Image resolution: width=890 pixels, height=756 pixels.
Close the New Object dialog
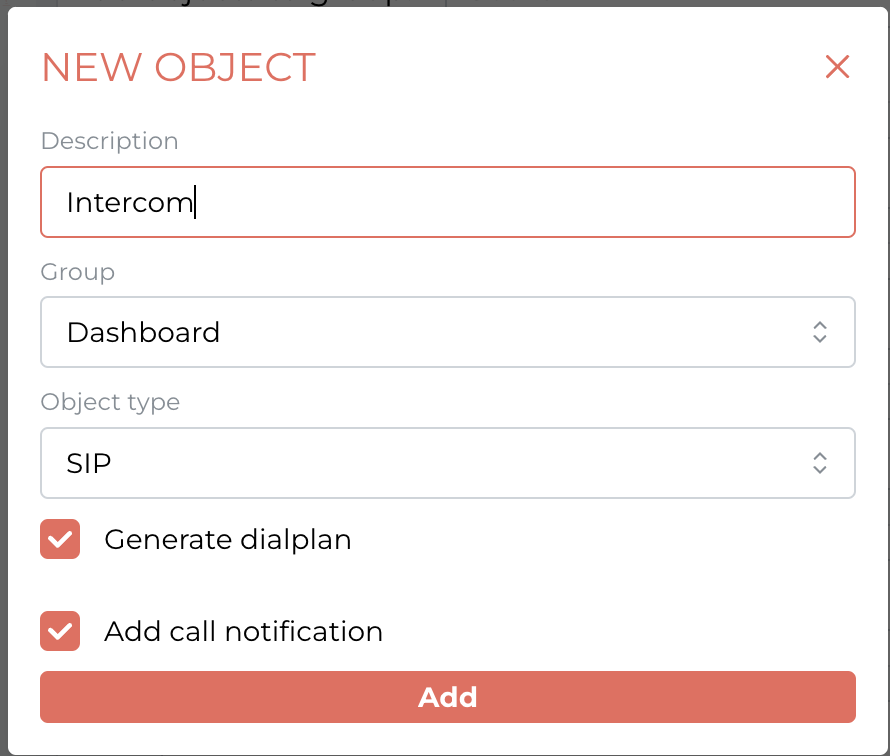point(837,67)
